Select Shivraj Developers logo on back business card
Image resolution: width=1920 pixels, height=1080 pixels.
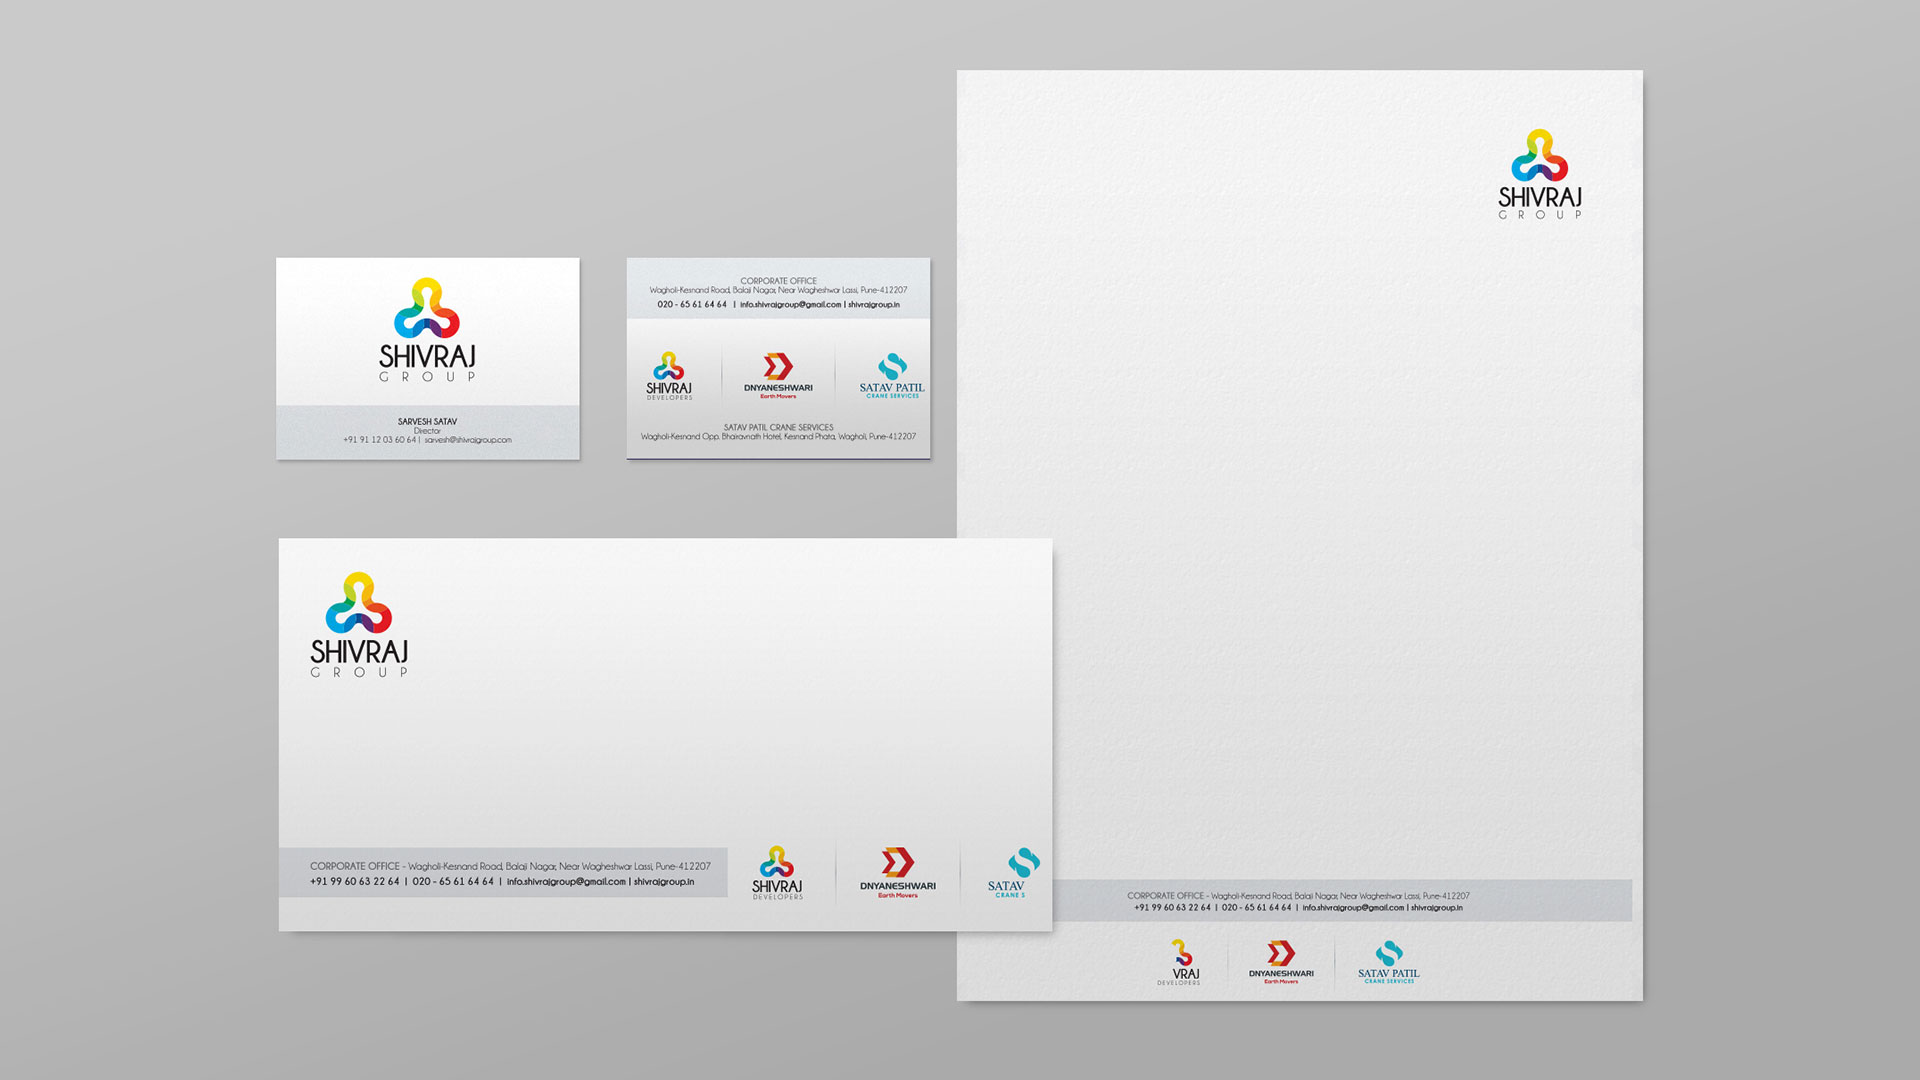[x=669, y=376]
